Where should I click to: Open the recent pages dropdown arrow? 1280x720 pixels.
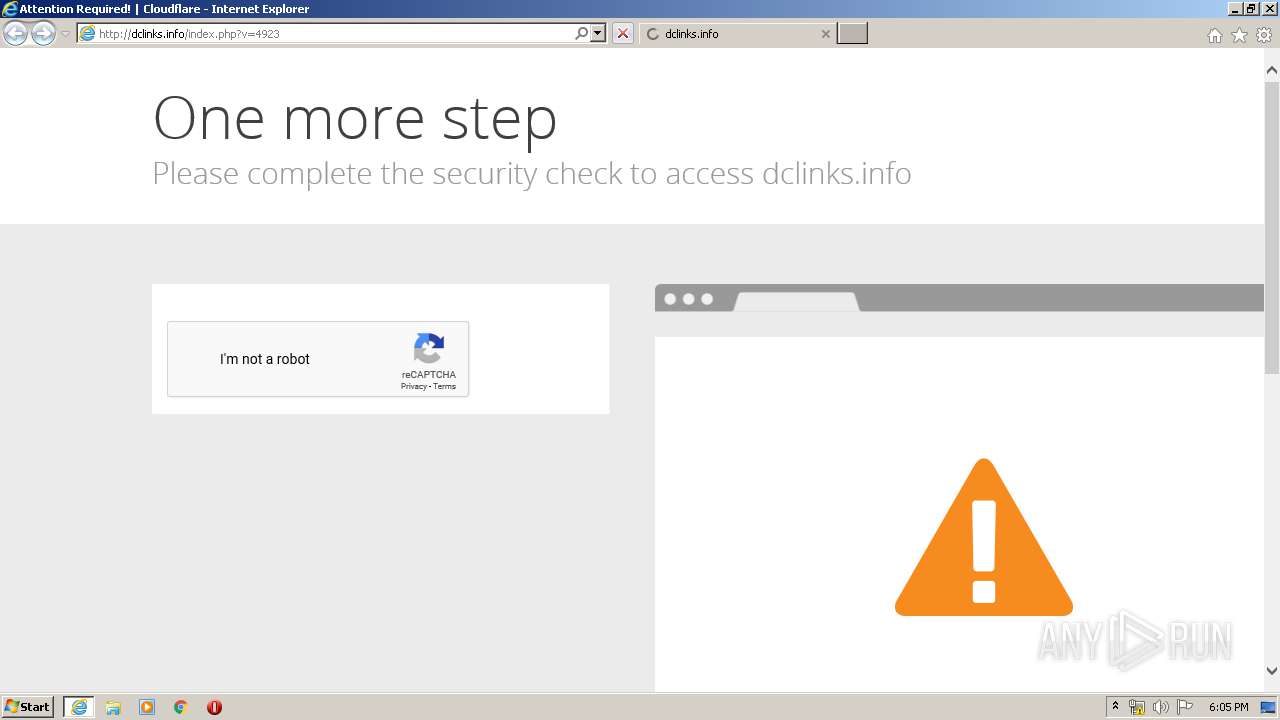pyautogui.click(x=65, y=34)
